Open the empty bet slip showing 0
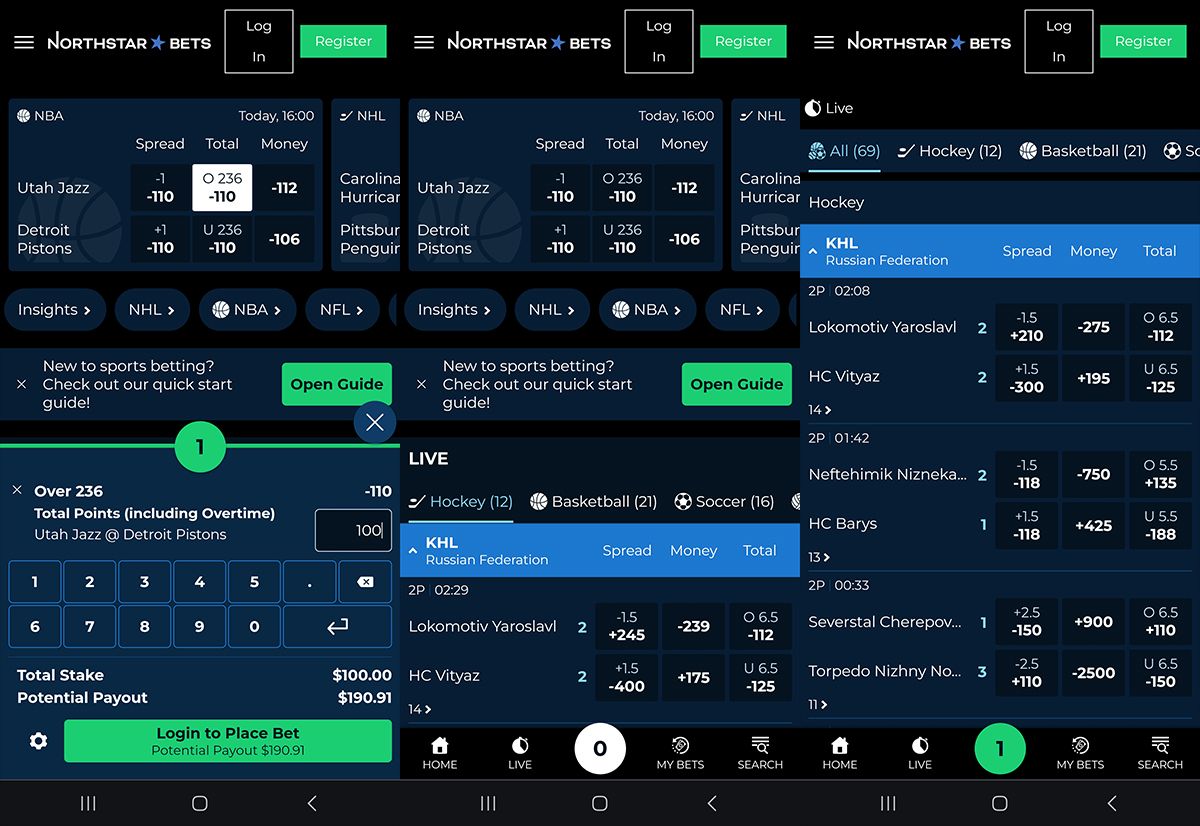The image size is (1200, 826). pos(600,749)
